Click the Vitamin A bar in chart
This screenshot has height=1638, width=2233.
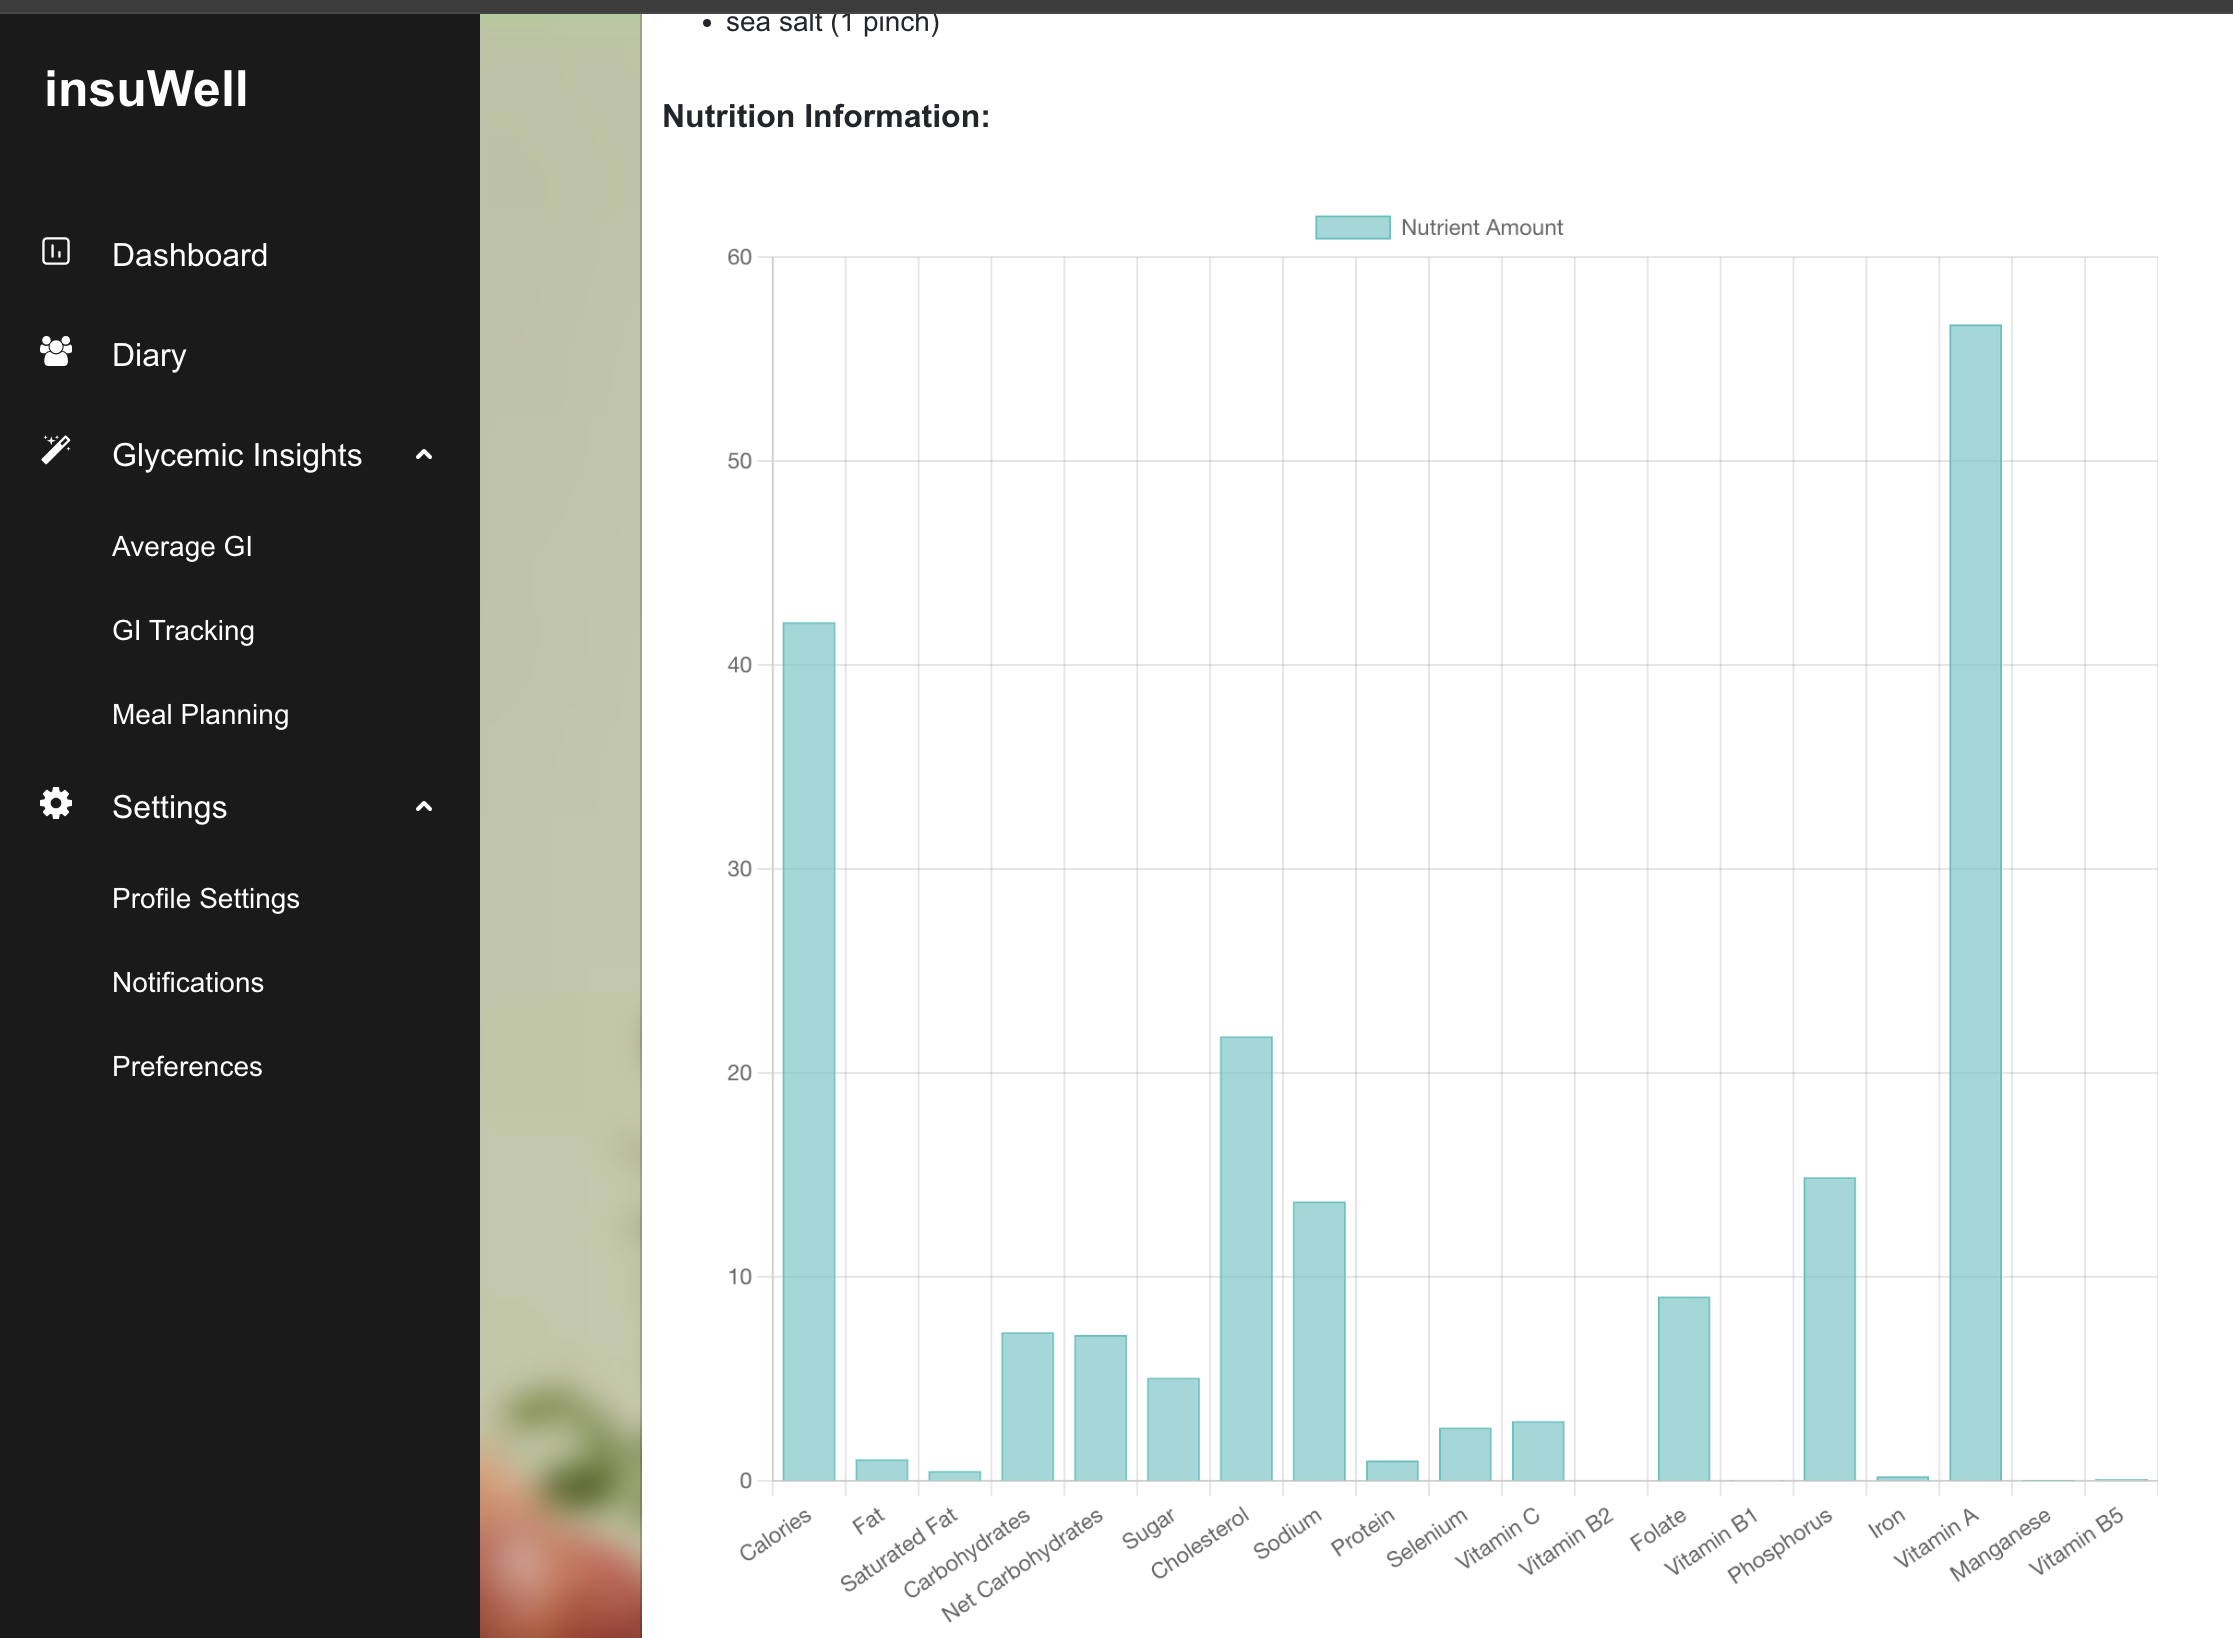pos(1975,900)
